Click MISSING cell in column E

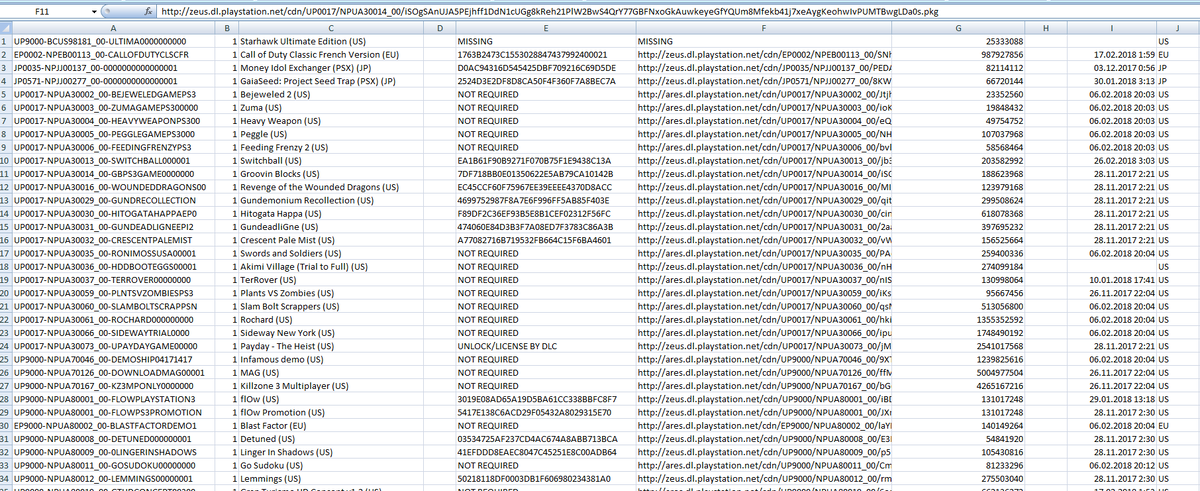(x=545, y=42)
